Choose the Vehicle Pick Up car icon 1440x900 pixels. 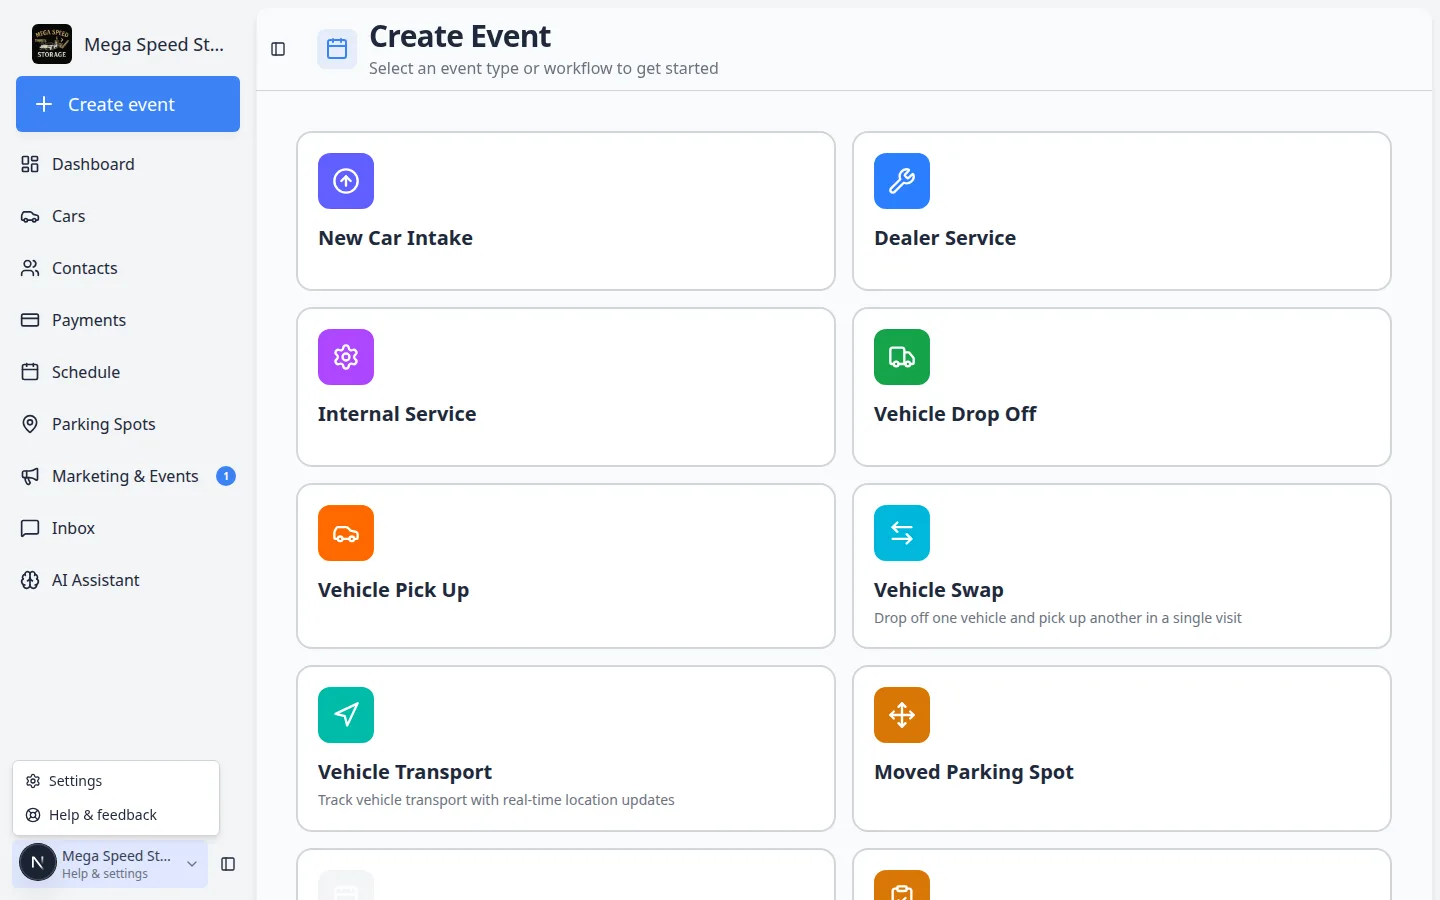click(x=346, y=533)
